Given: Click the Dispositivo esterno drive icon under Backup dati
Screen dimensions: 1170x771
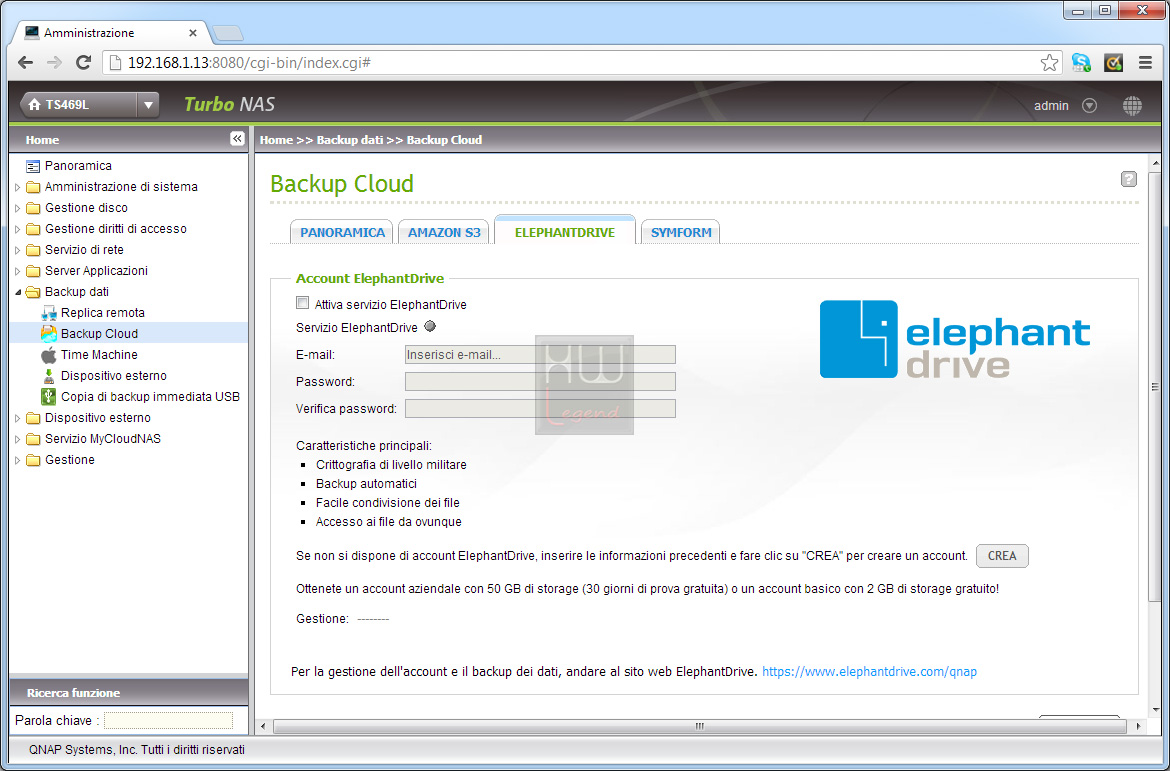Looking at the screenshot, I should (49, 375).
